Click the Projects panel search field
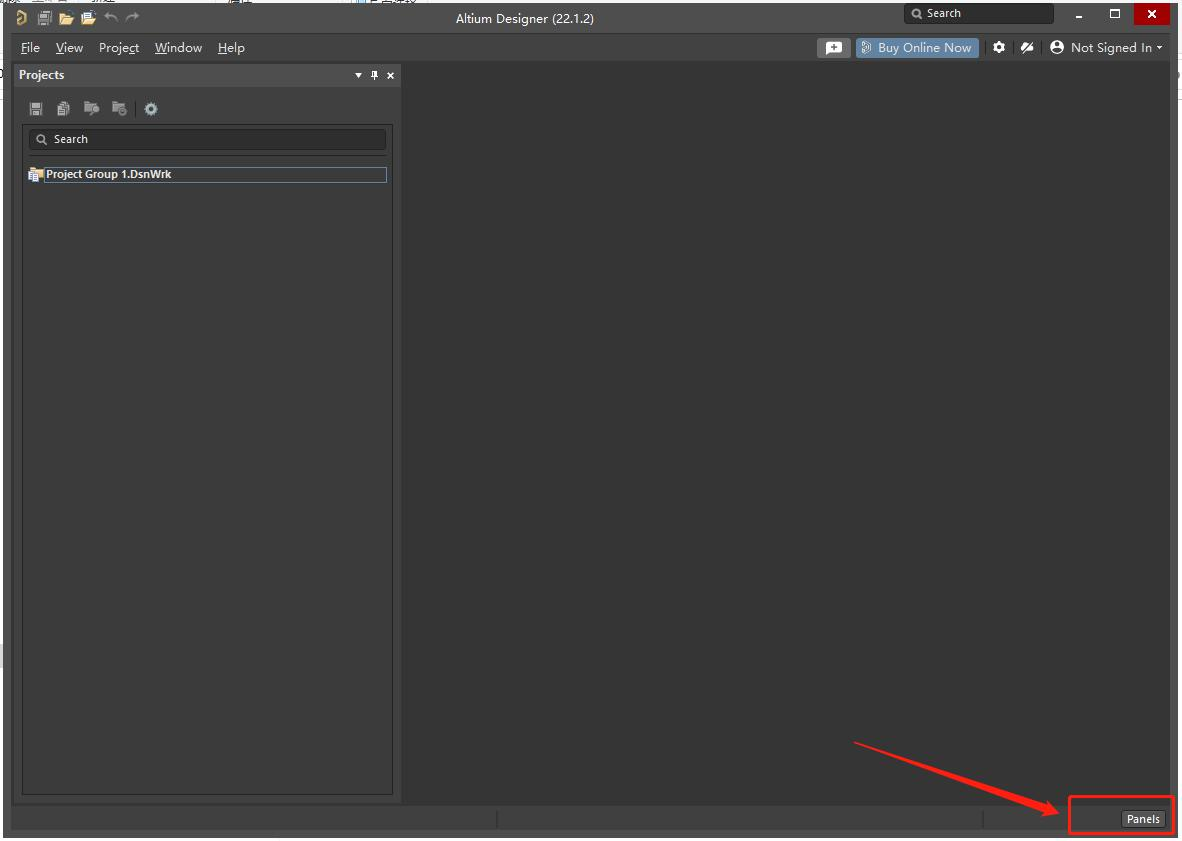Screen dimensions: 1182x841 (x=207, y=139)
